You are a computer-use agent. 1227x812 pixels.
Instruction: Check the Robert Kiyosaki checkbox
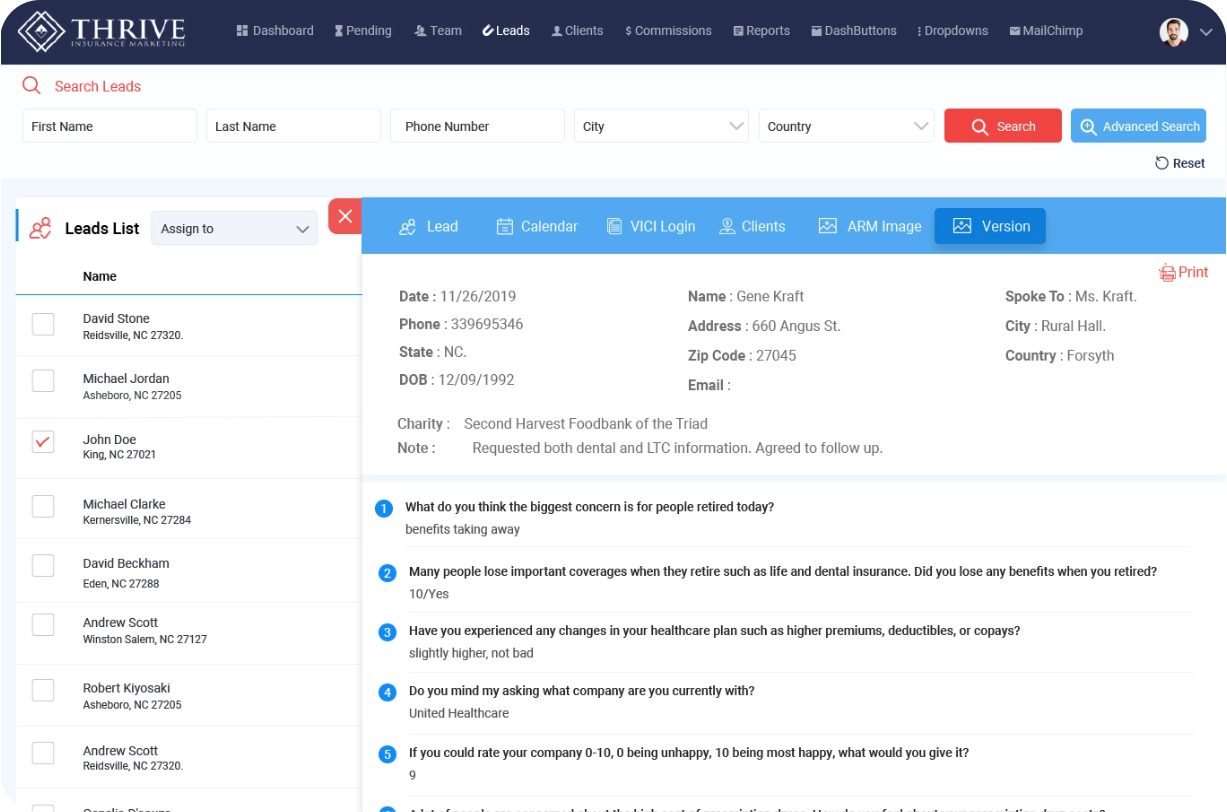[x=43, y=690]
